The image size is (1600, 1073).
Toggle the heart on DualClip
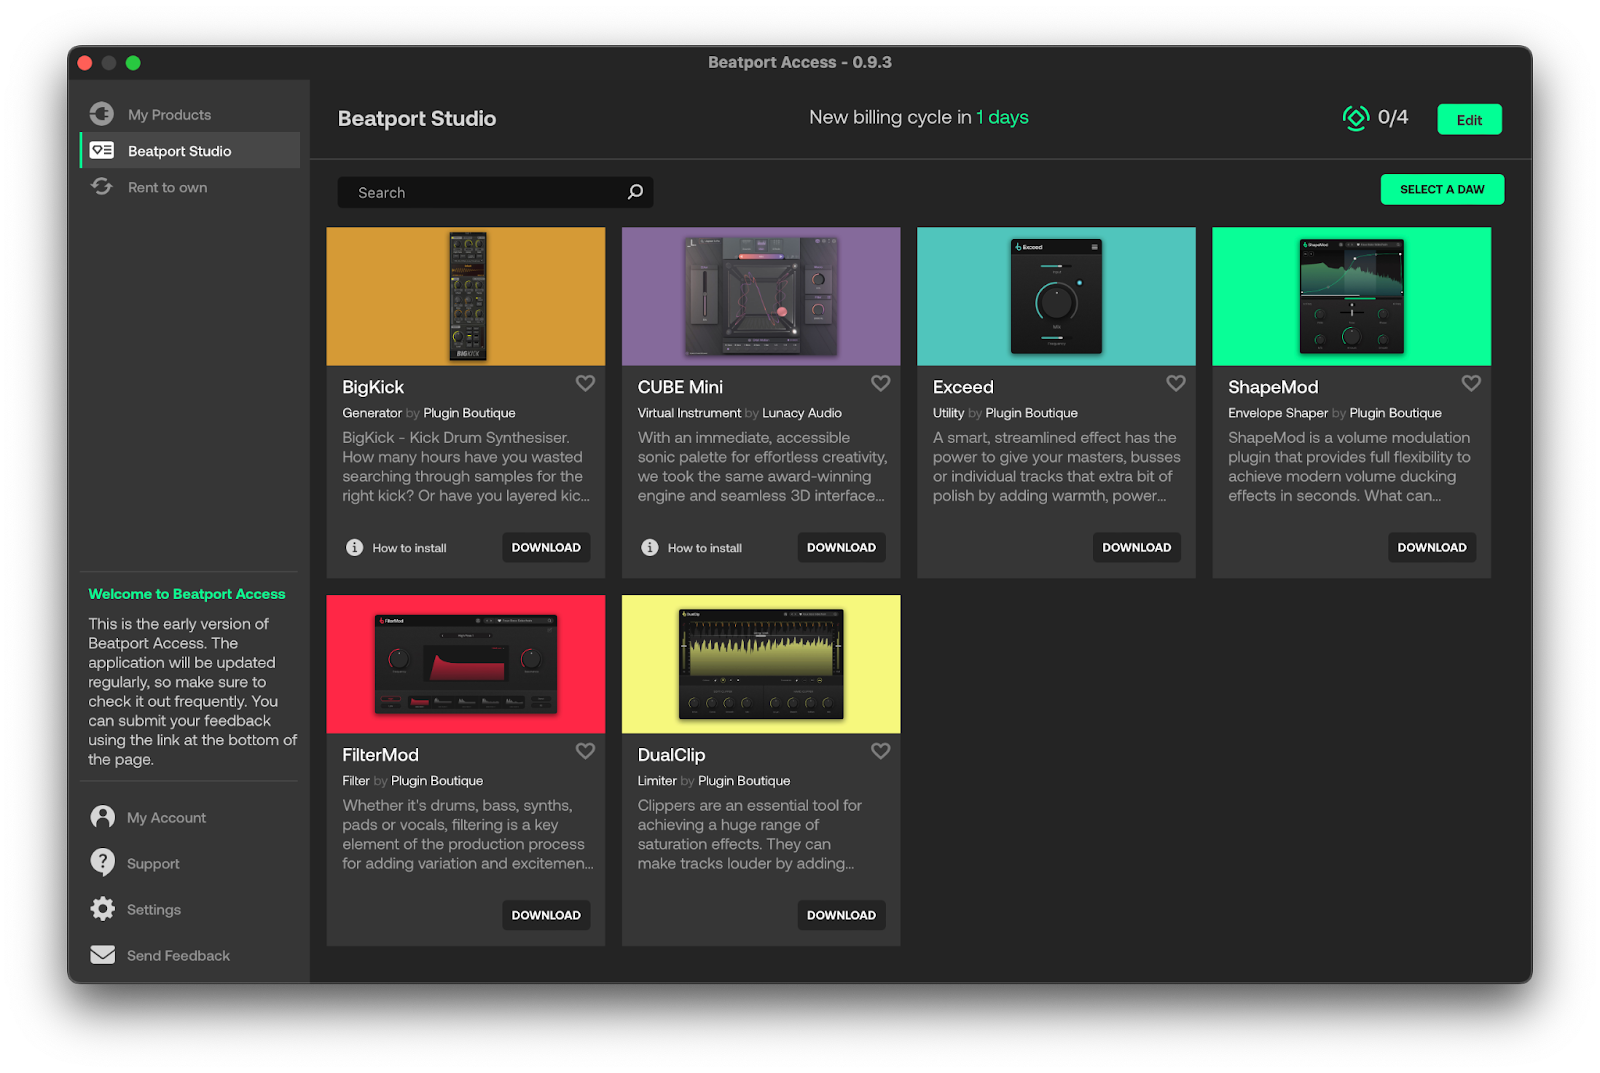point(880,751)
